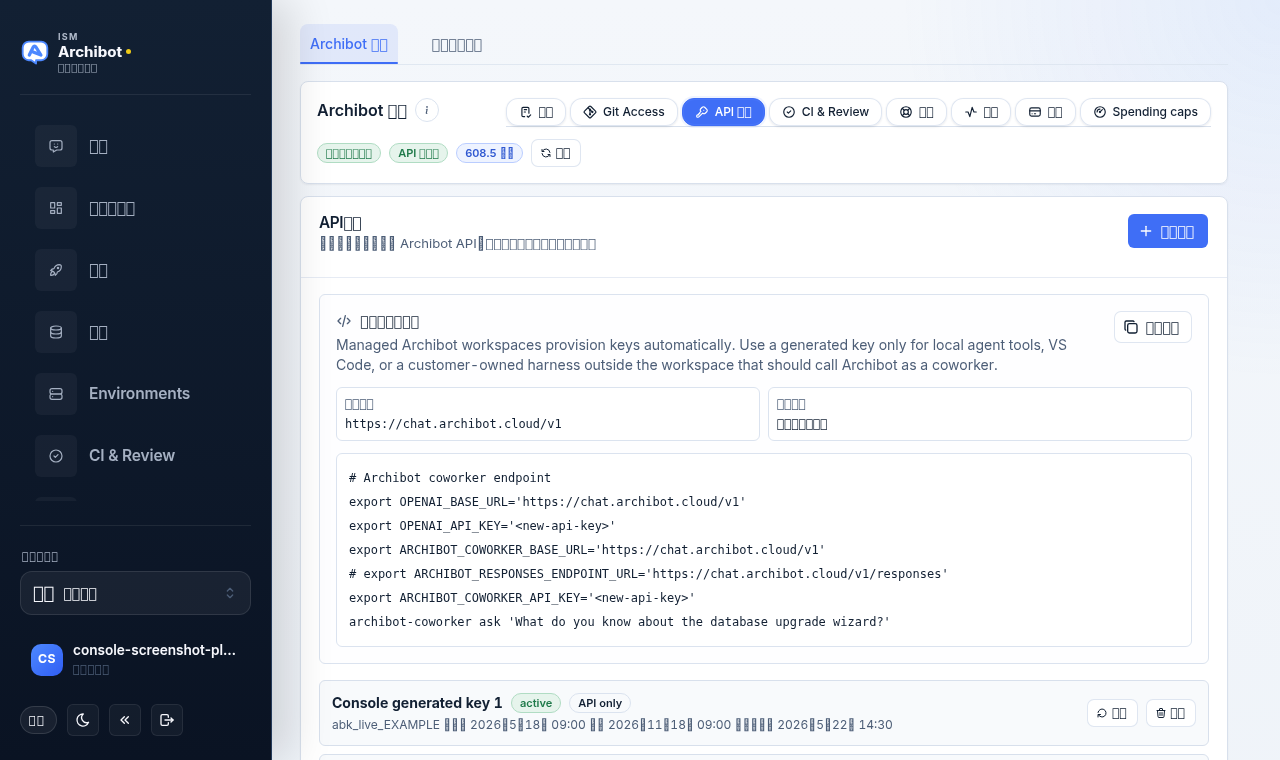
Task: Delete Console generated key 1 with trash button
Action: tap(1171, 713)
